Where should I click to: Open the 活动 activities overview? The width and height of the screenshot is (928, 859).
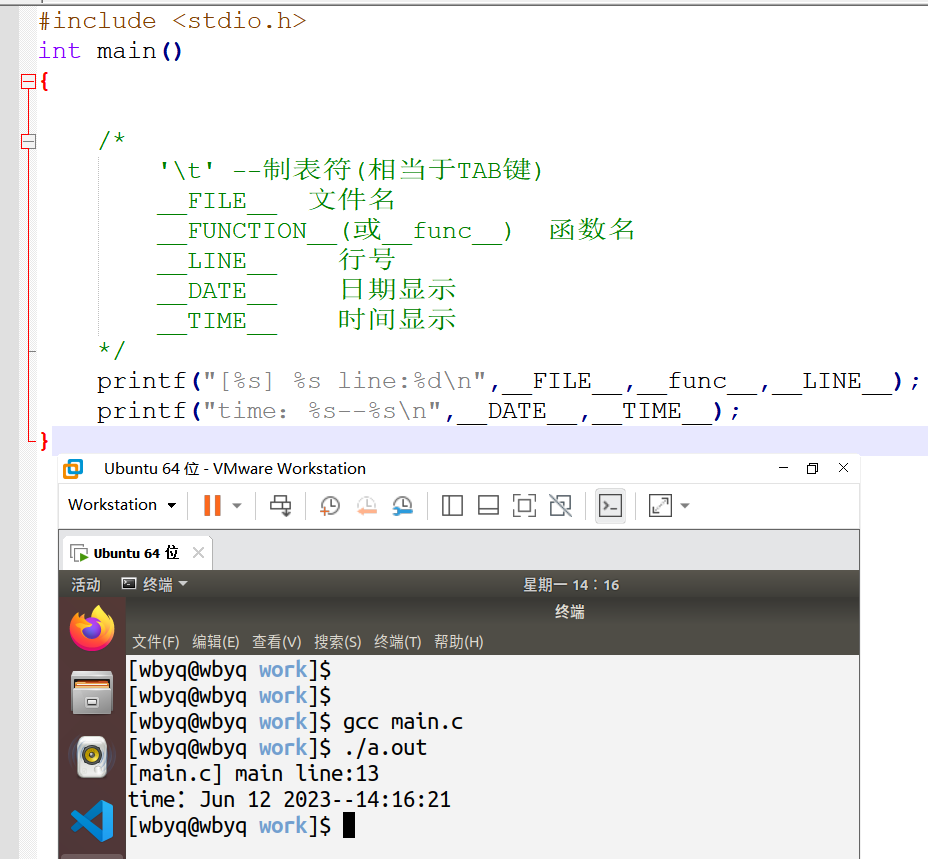tap(86, 584)
